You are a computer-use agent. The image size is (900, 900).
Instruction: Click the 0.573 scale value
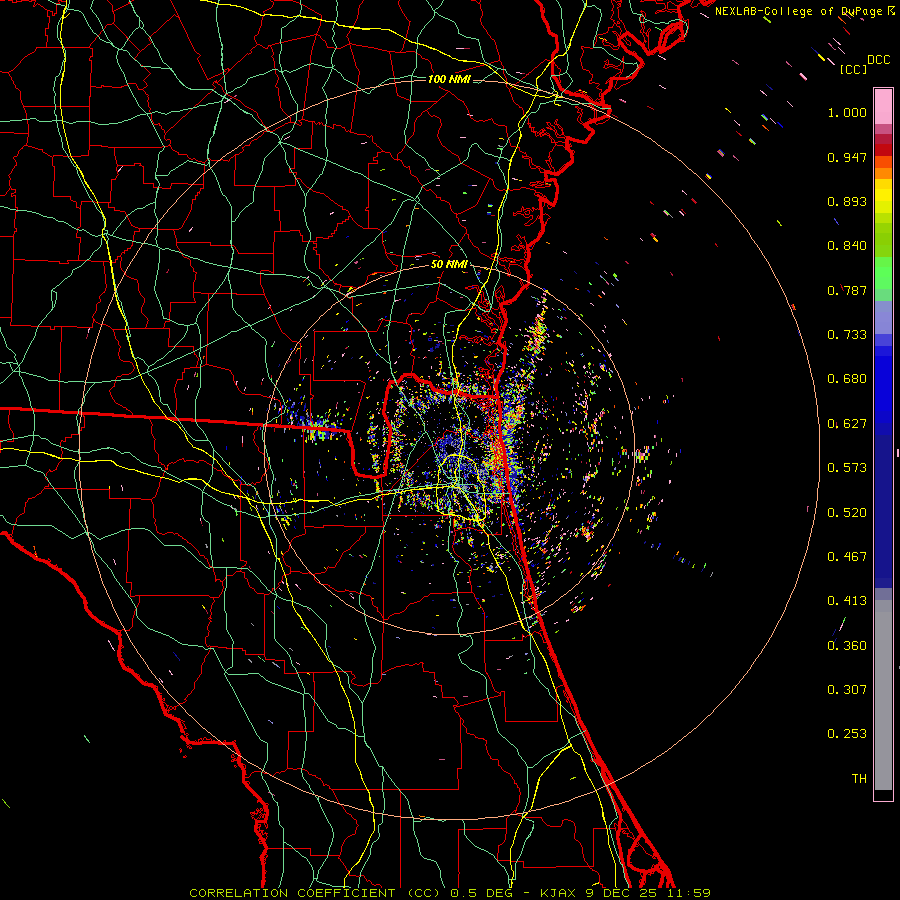pyautogui.click(x=847, y=468)
